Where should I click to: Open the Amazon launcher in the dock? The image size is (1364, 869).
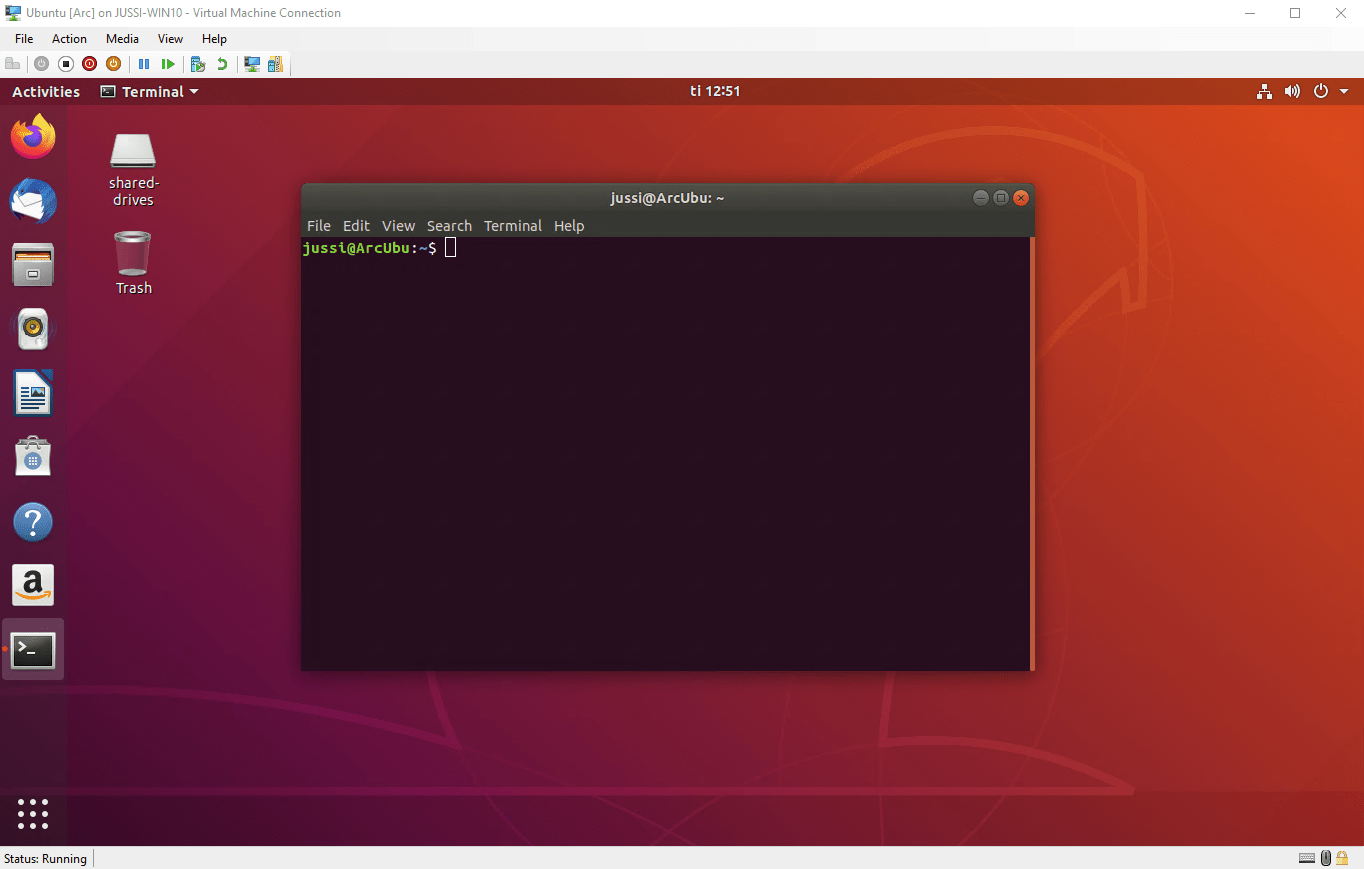(x=33, y=585)
